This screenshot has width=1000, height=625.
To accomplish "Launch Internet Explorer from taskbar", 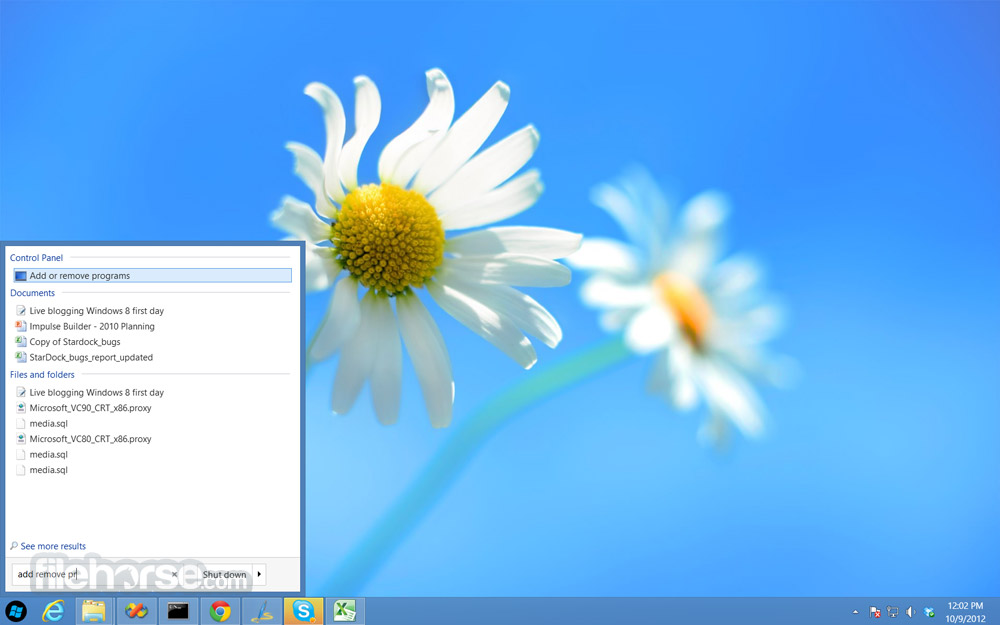I will pyautogui.click(x=54, y=611).
